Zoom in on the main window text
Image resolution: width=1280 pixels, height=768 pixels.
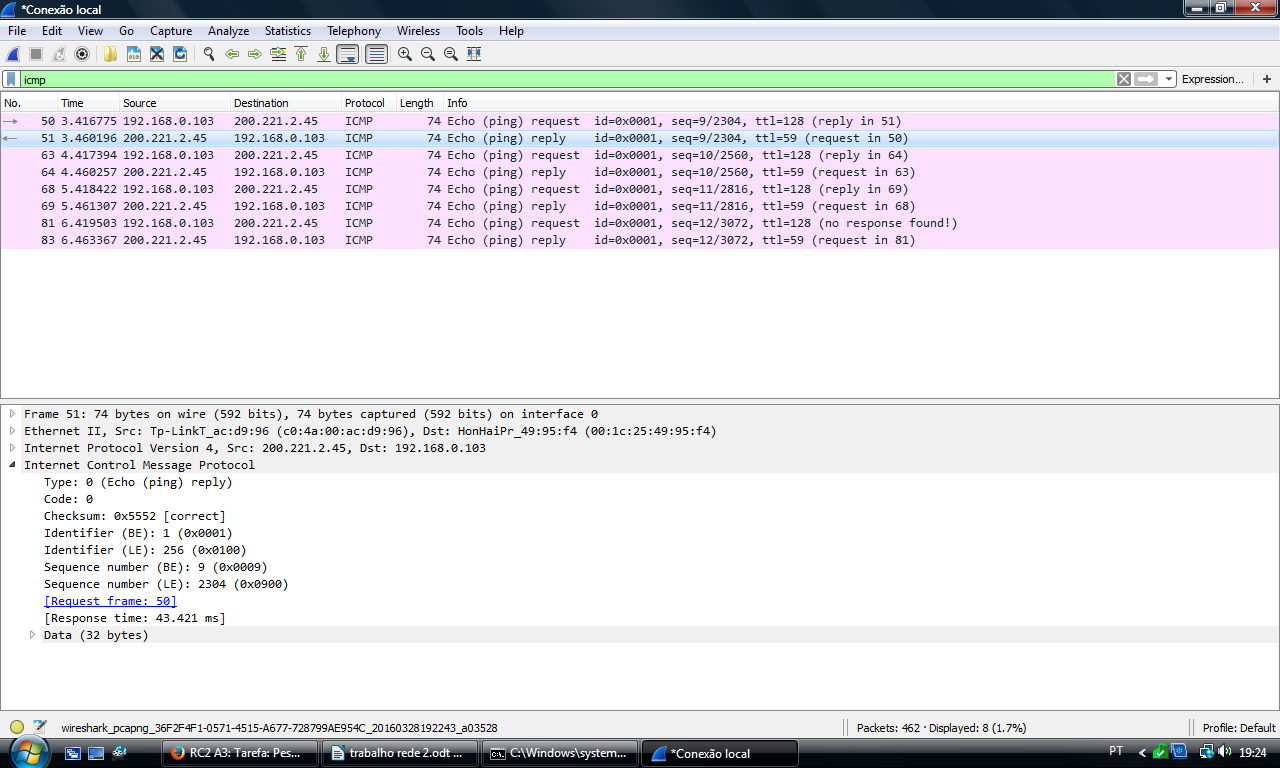point(405,54)
